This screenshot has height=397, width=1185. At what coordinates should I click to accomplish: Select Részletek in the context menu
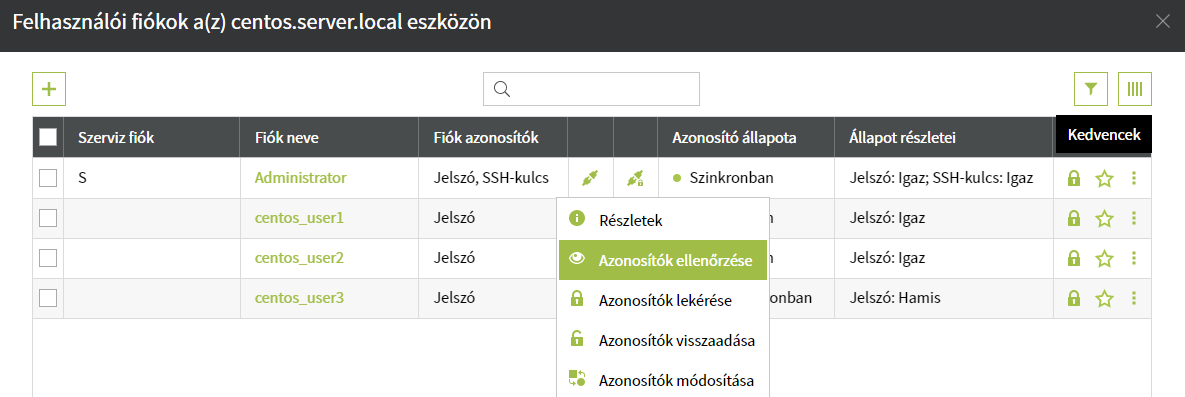[663, 220]
